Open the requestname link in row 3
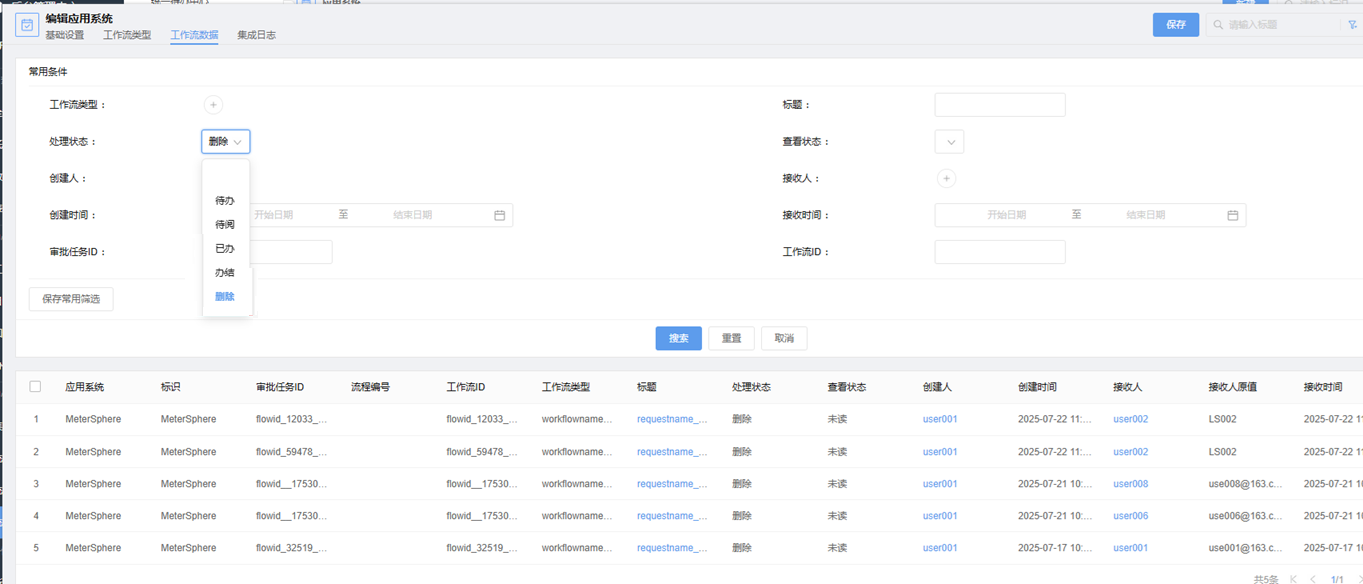This screenshot has height=584, width=1363. (x=672, y=484)
